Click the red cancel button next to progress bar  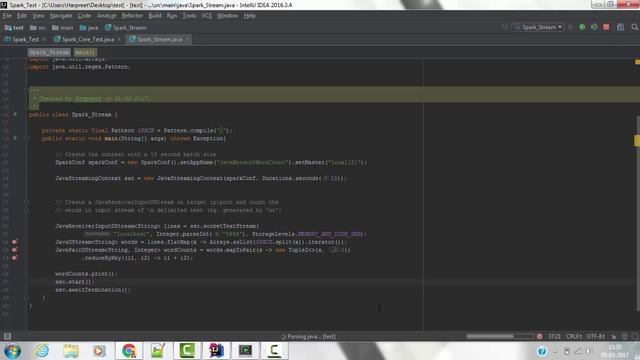pos(540,336)
